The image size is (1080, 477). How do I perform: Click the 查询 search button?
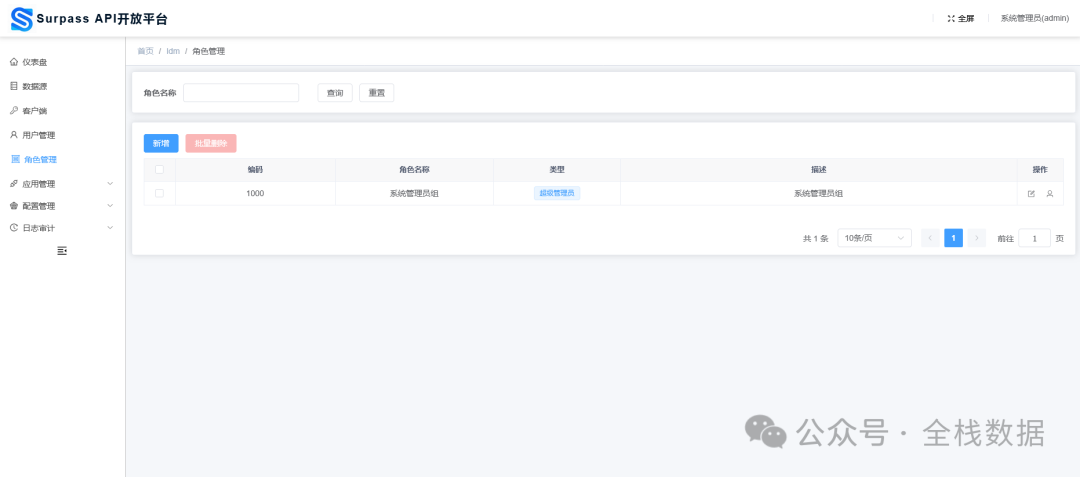pos(335,93)
